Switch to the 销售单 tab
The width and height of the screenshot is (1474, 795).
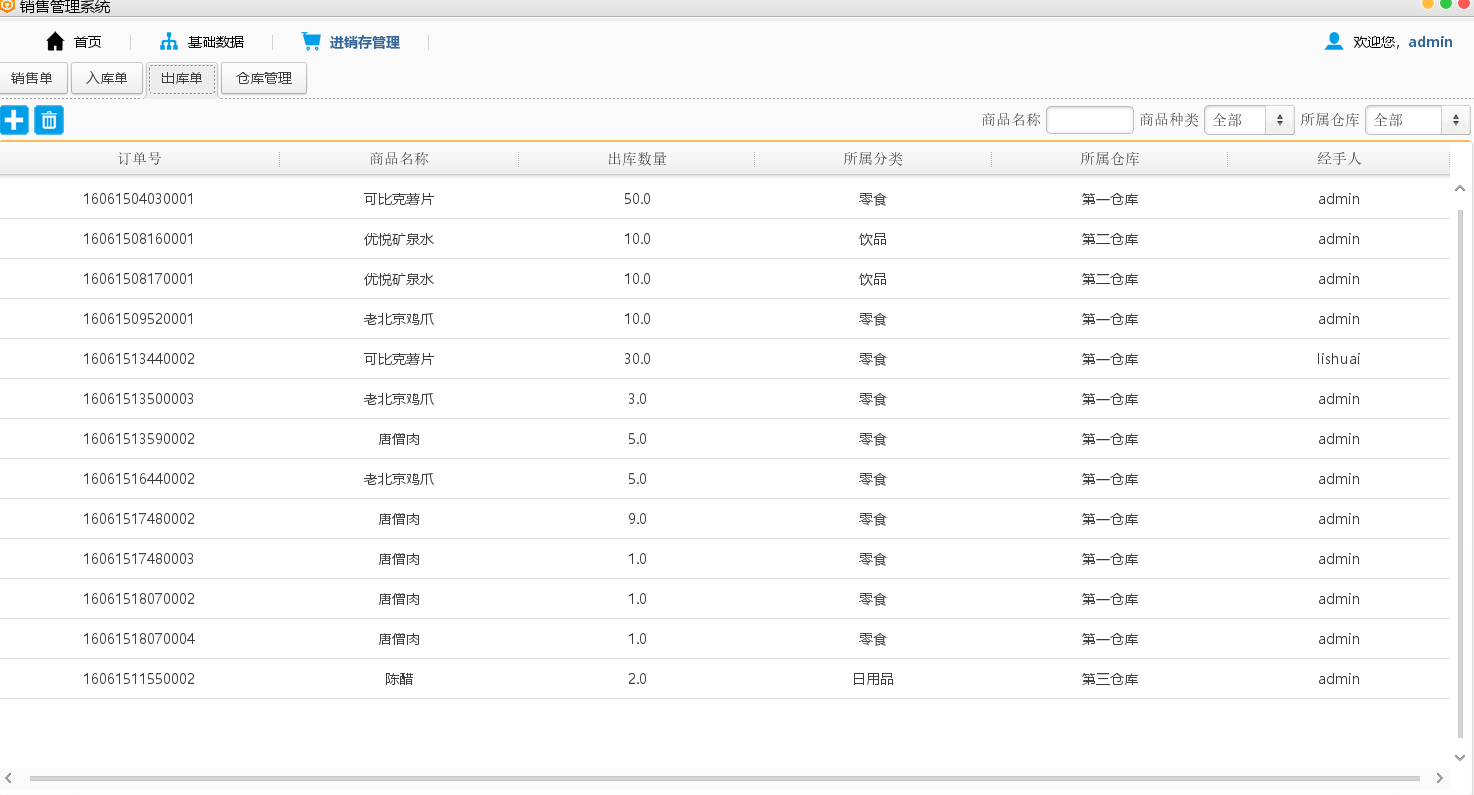(x=32, y=78)
